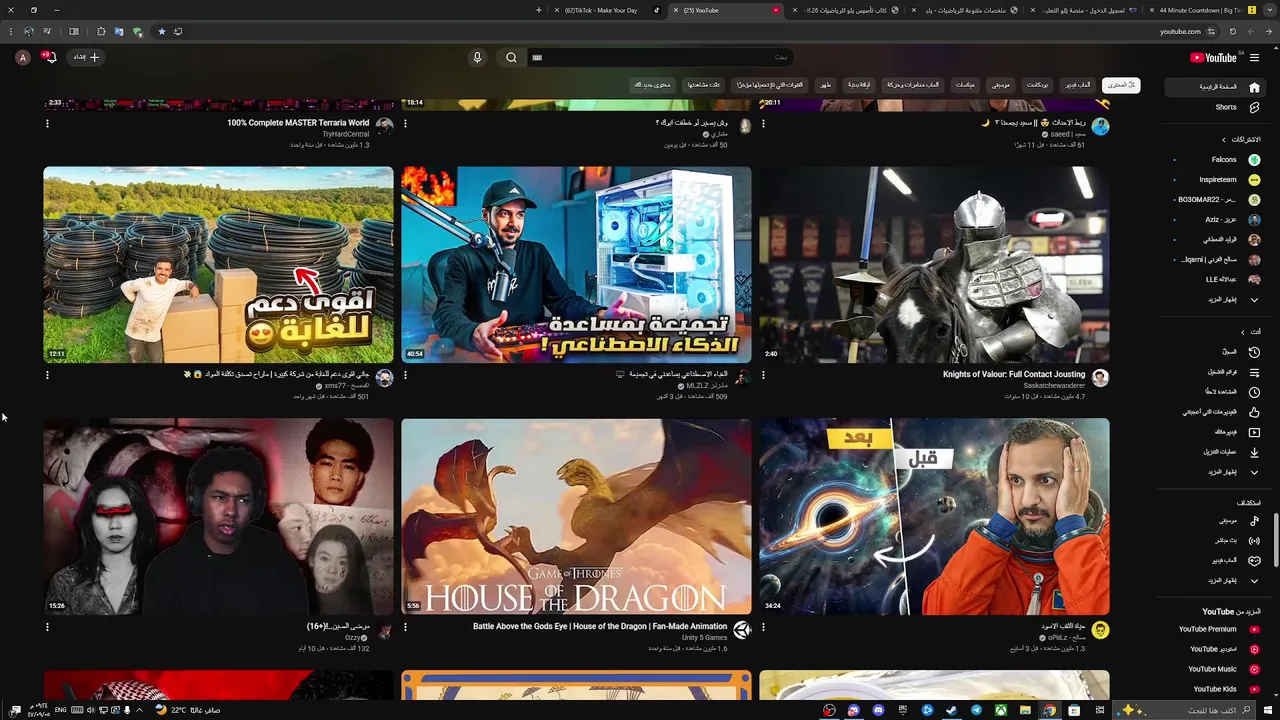
Task: Select the All content filter chip
Action: coord(1120,85)
